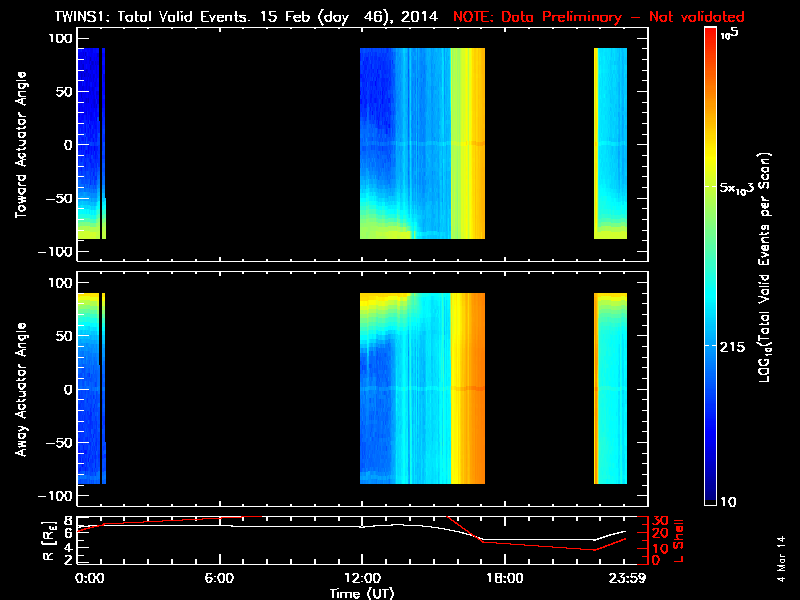Select the '0:00' time tick label
The height and width of the screenshot is (600, 800).
coord(89,578)
